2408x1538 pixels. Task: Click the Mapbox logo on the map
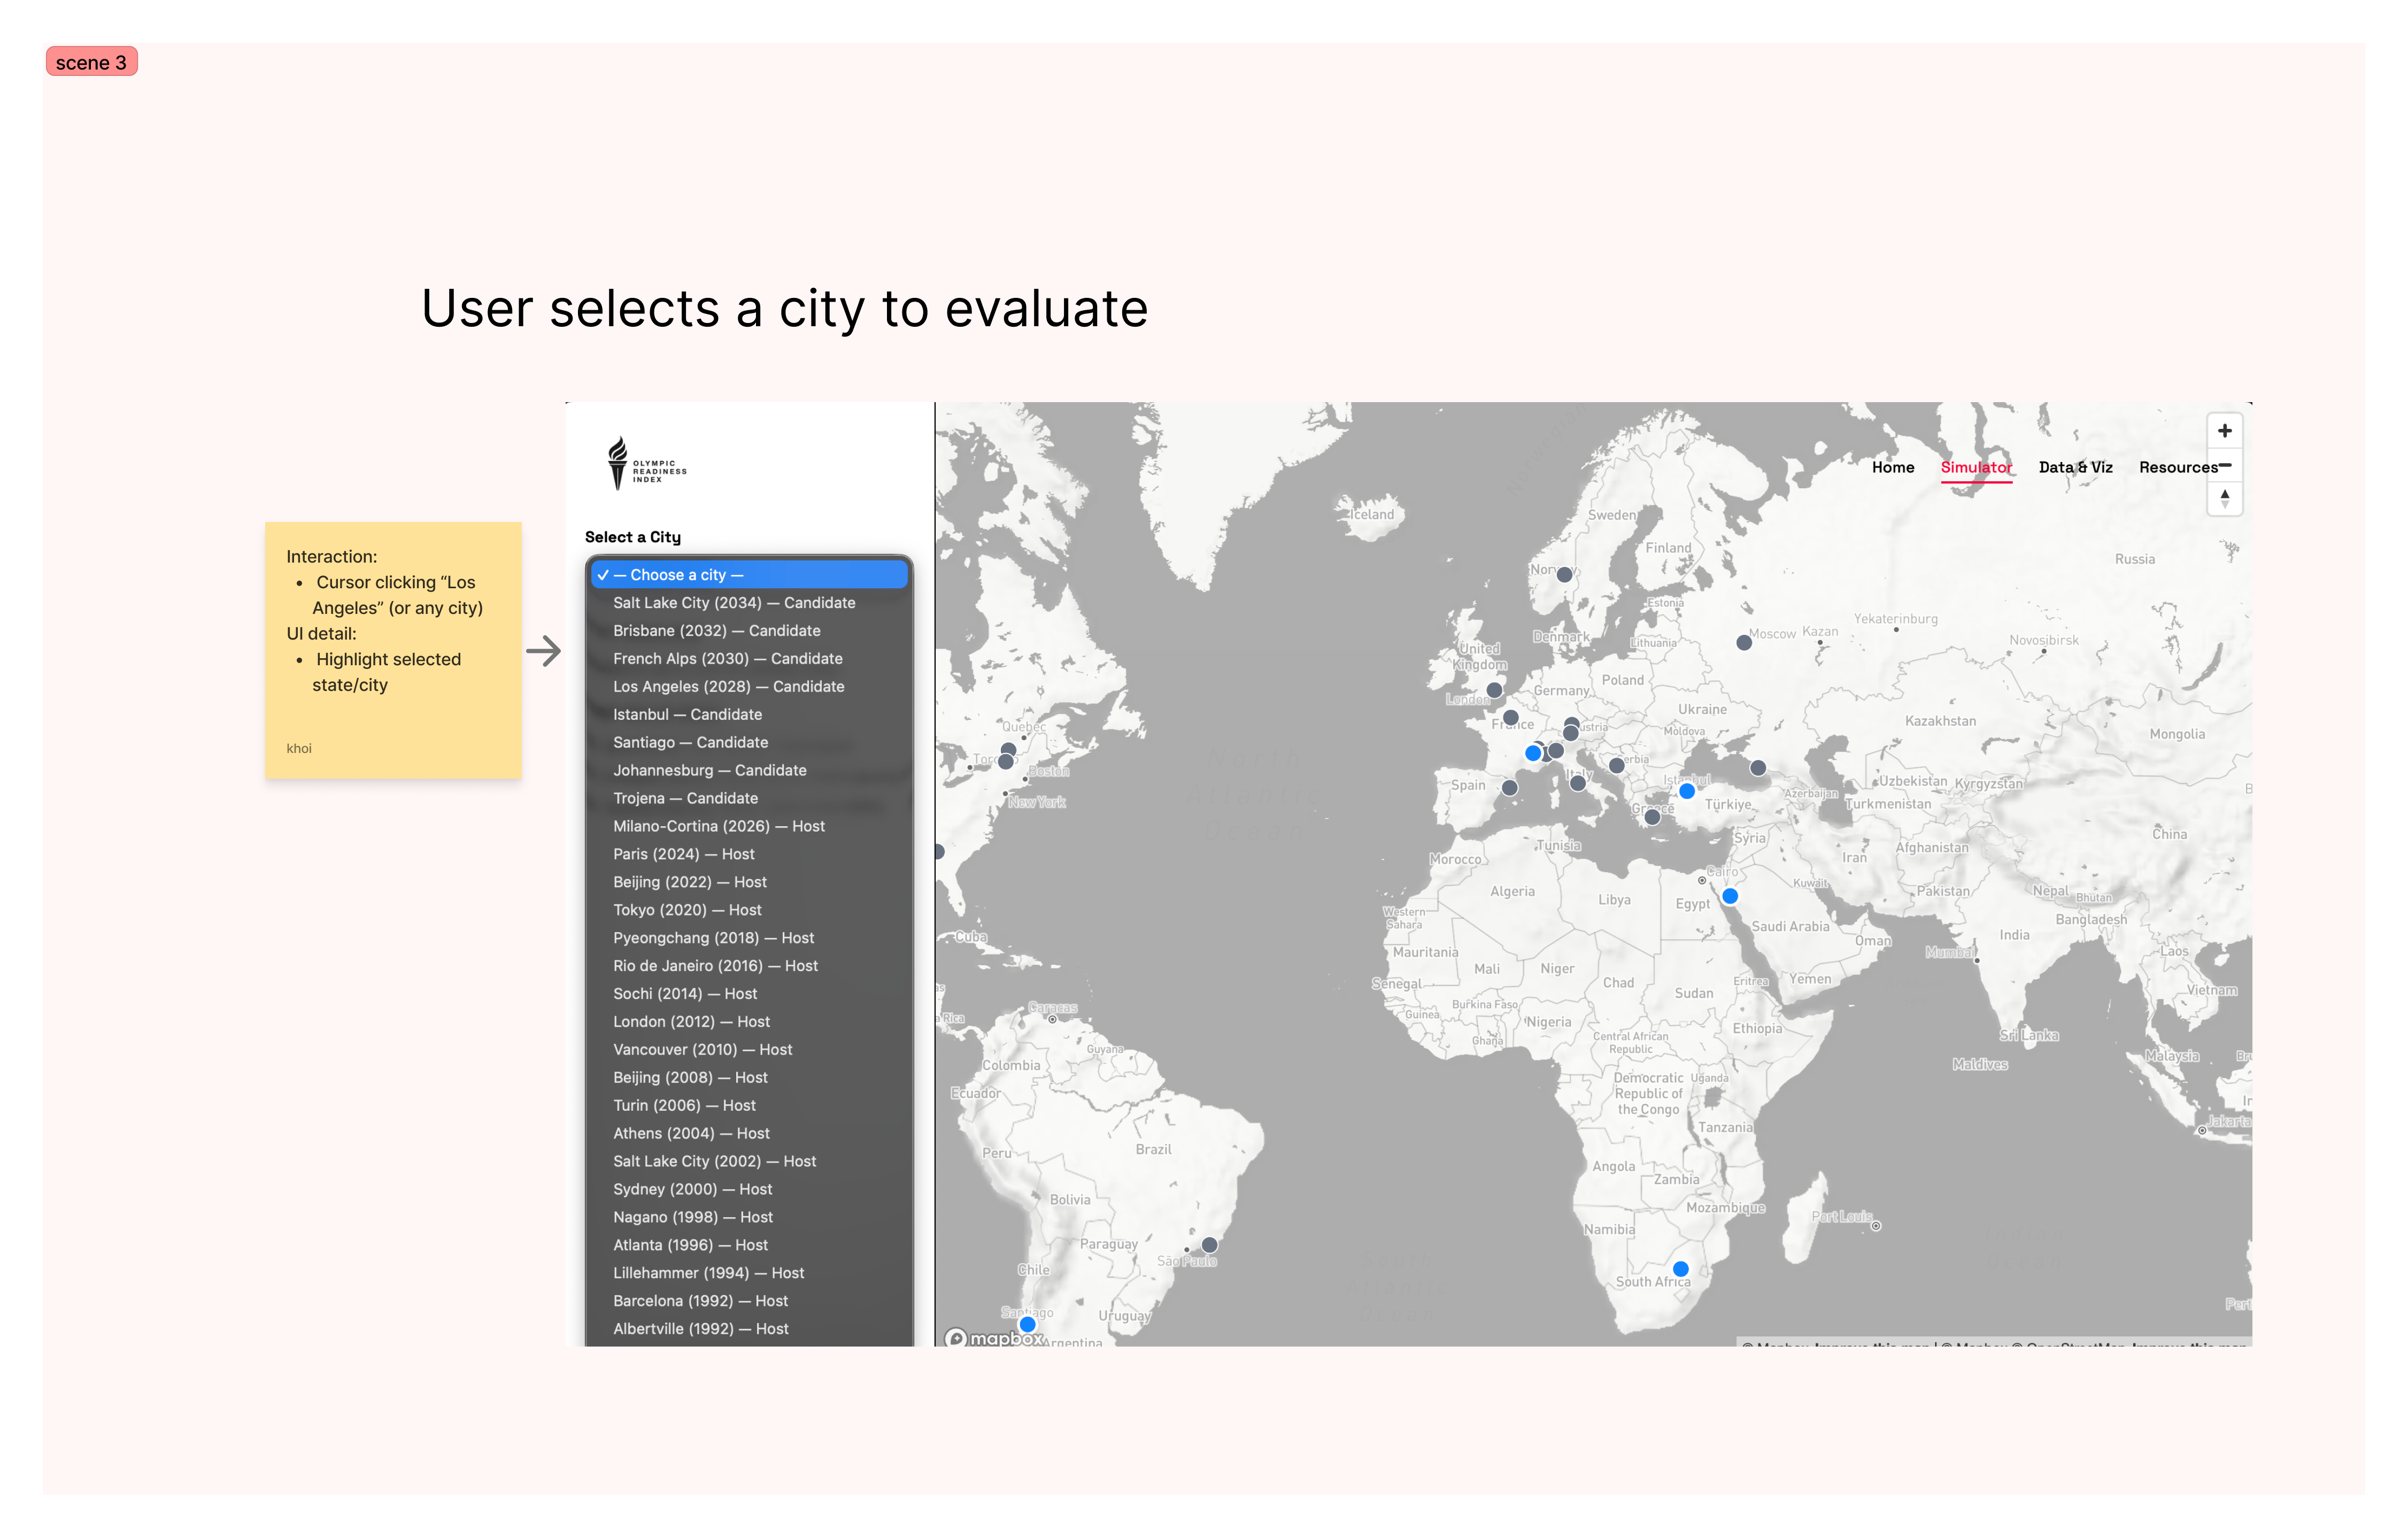pos(995,1338)
